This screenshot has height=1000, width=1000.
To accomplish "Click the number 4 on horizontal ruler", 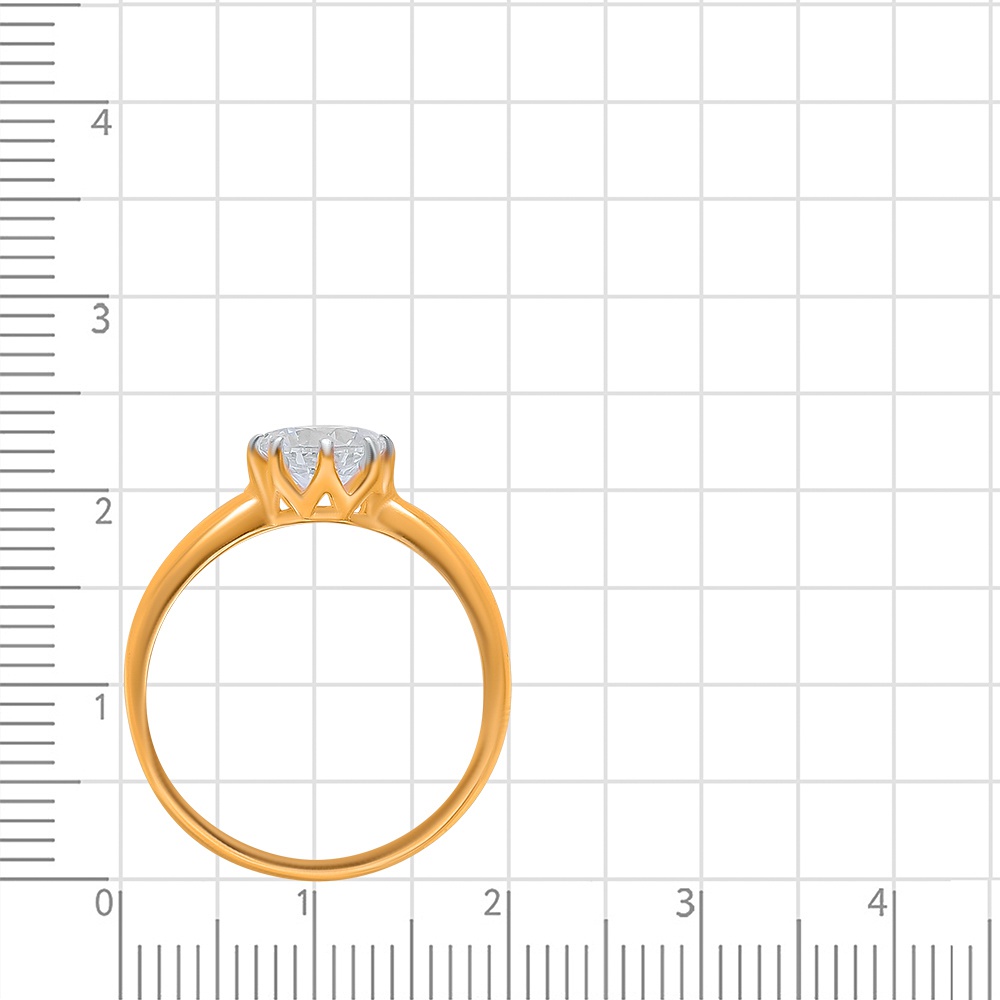I will [x=878, y=903].
